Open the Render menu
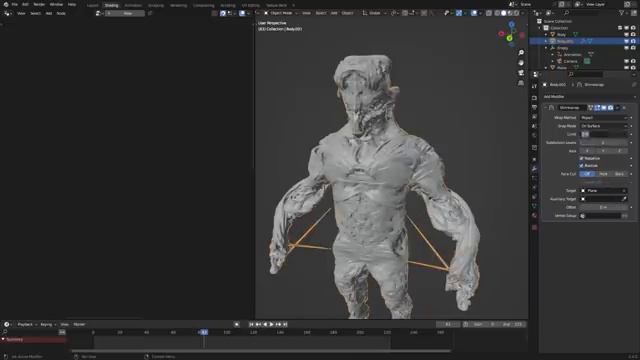Screen dimensions: 640x360 [39, 4]
